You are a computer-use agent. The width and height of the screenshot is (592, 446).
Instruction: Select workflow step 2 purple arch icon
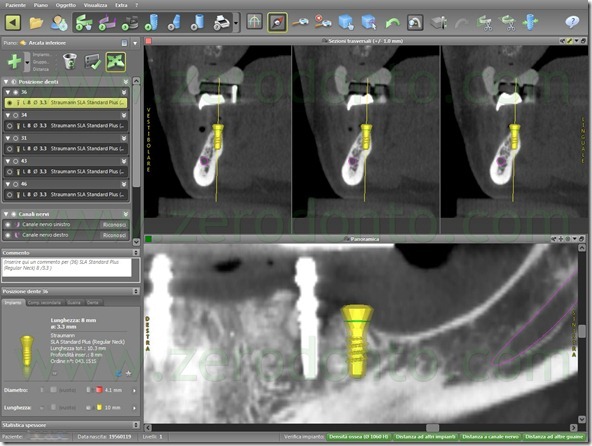pyautogui.click(x=108, y=23)
